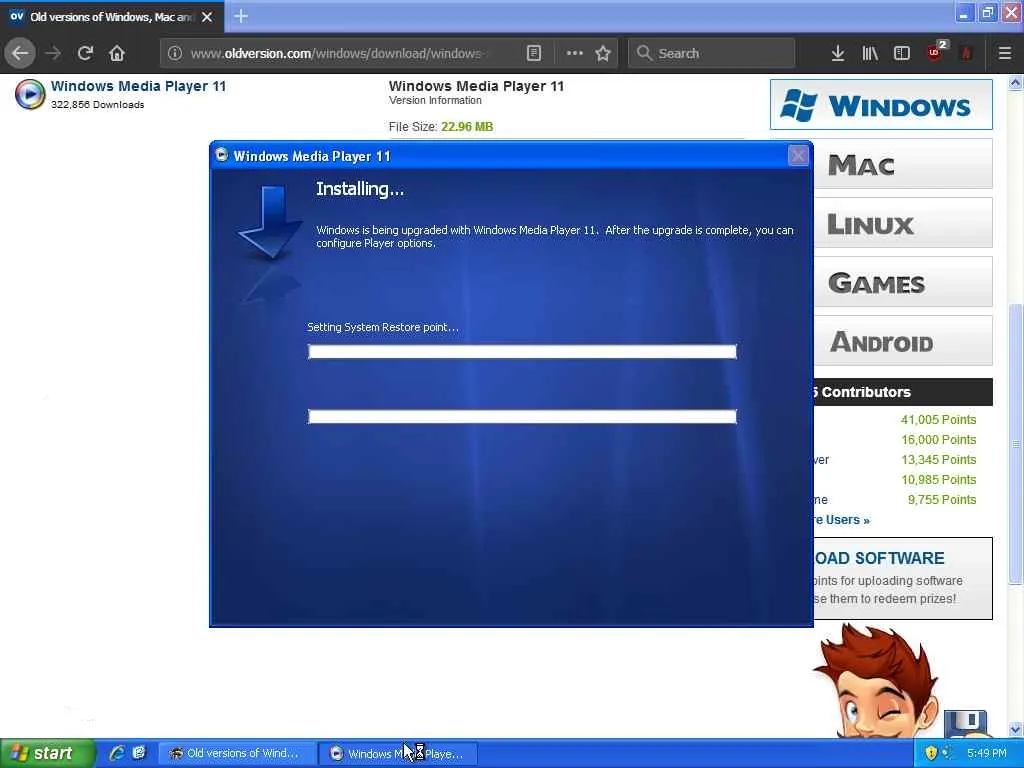Click the Installing... heading
The width and height of the screenshot is (1024, 768).
click(x=360, y=189)
